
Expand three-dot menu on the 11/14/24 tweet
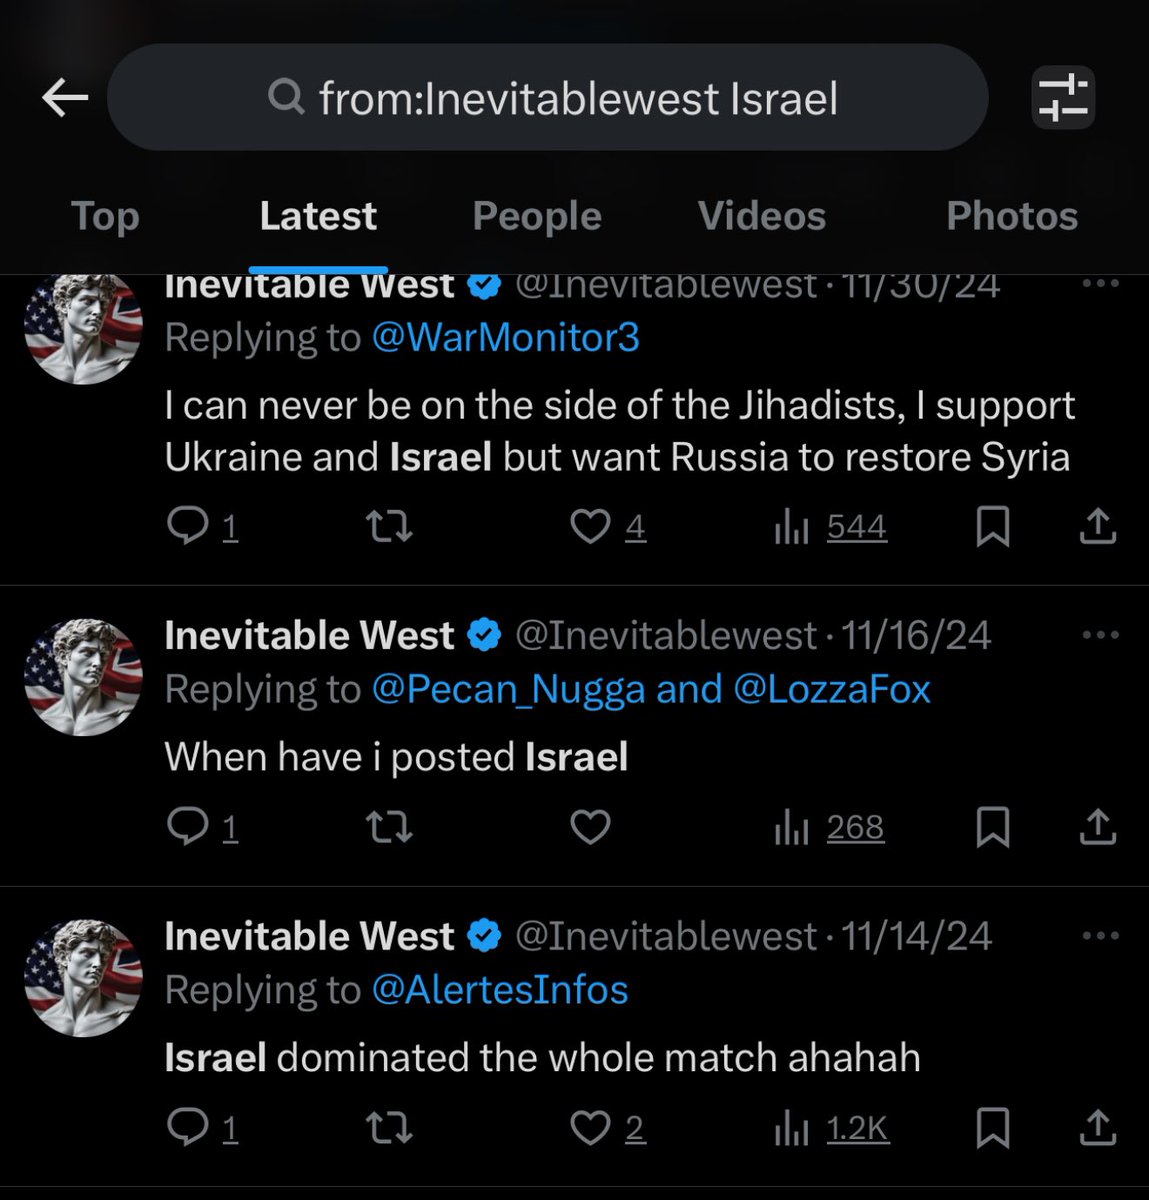pos(1101,936)
